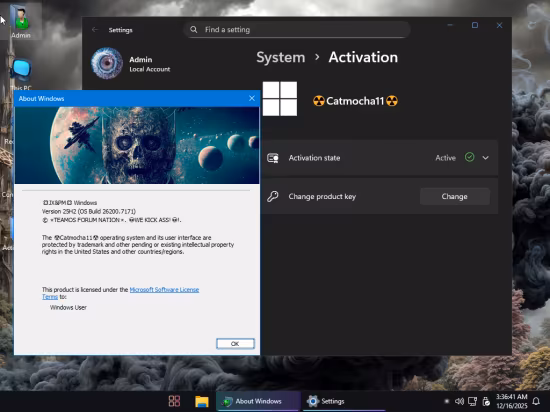
Task: Navigate to System breadcrumb
Action: (281, 57)
